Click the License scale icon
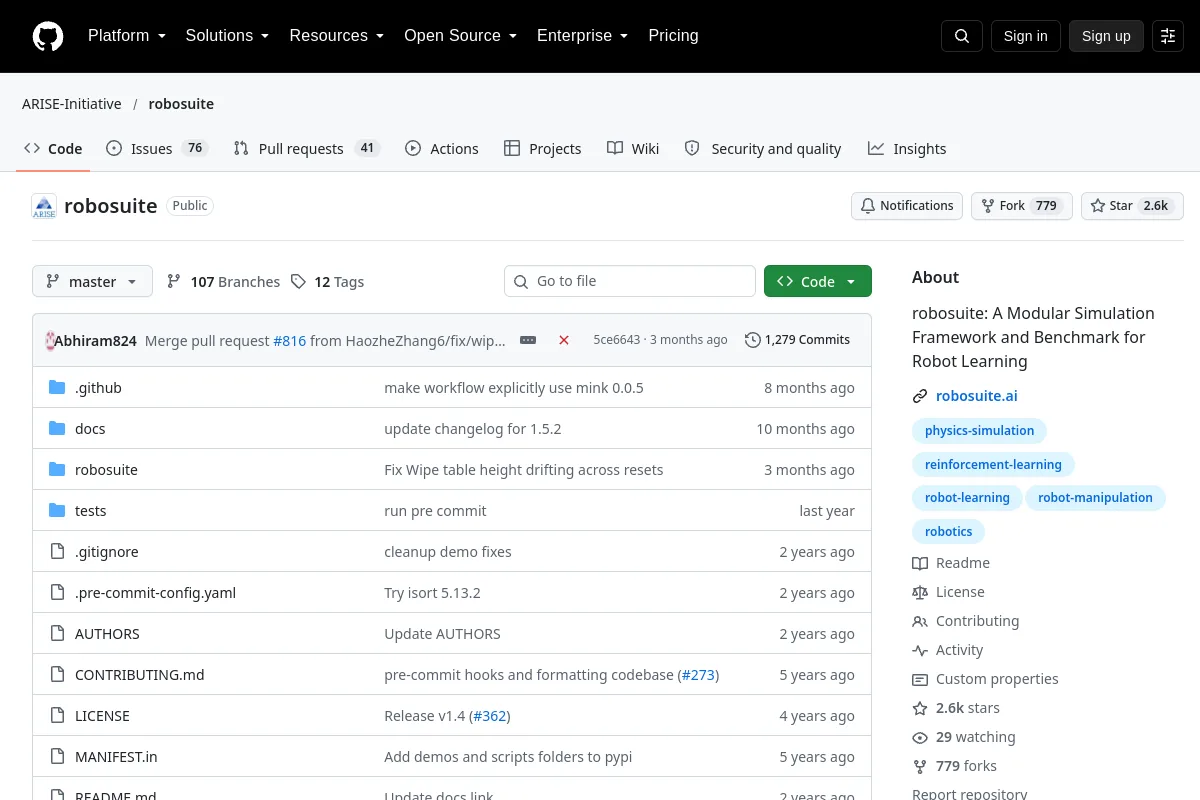The height and width of the screenshot is (800, 1200). 920,592
